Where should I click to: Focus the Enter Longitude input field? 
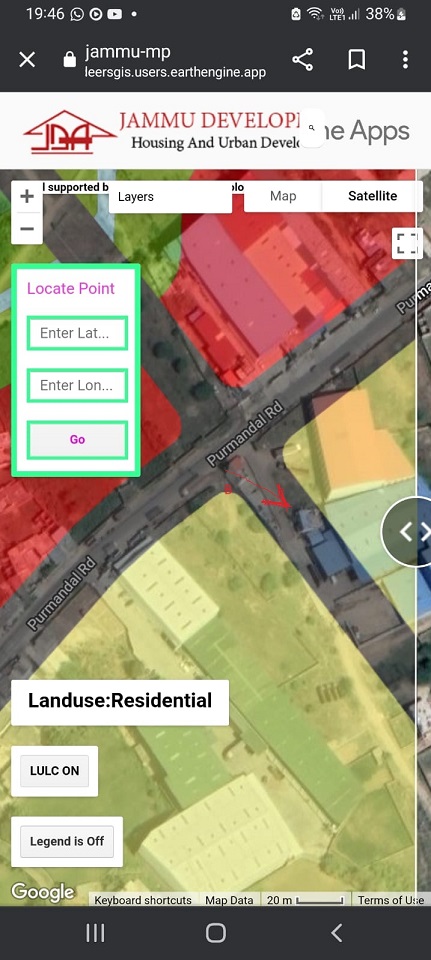coord(77,385)
